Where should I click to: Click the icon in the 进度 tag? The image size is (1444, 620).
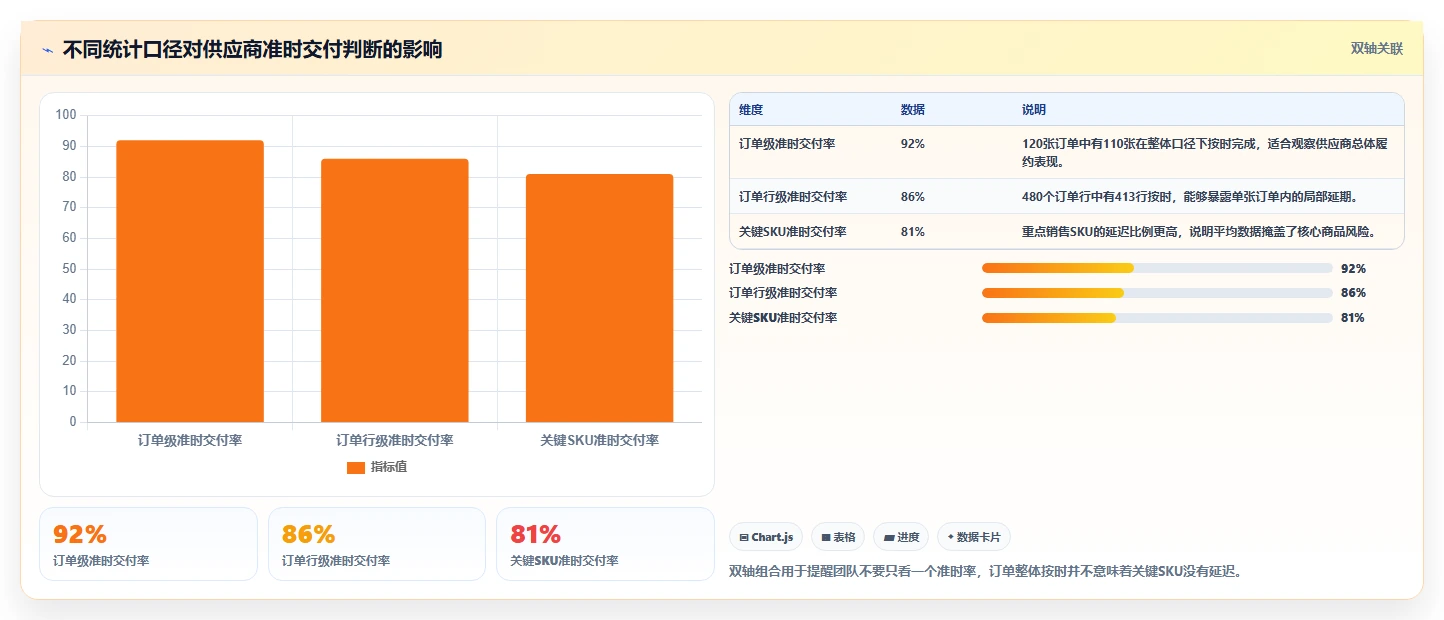coord(888,538)
